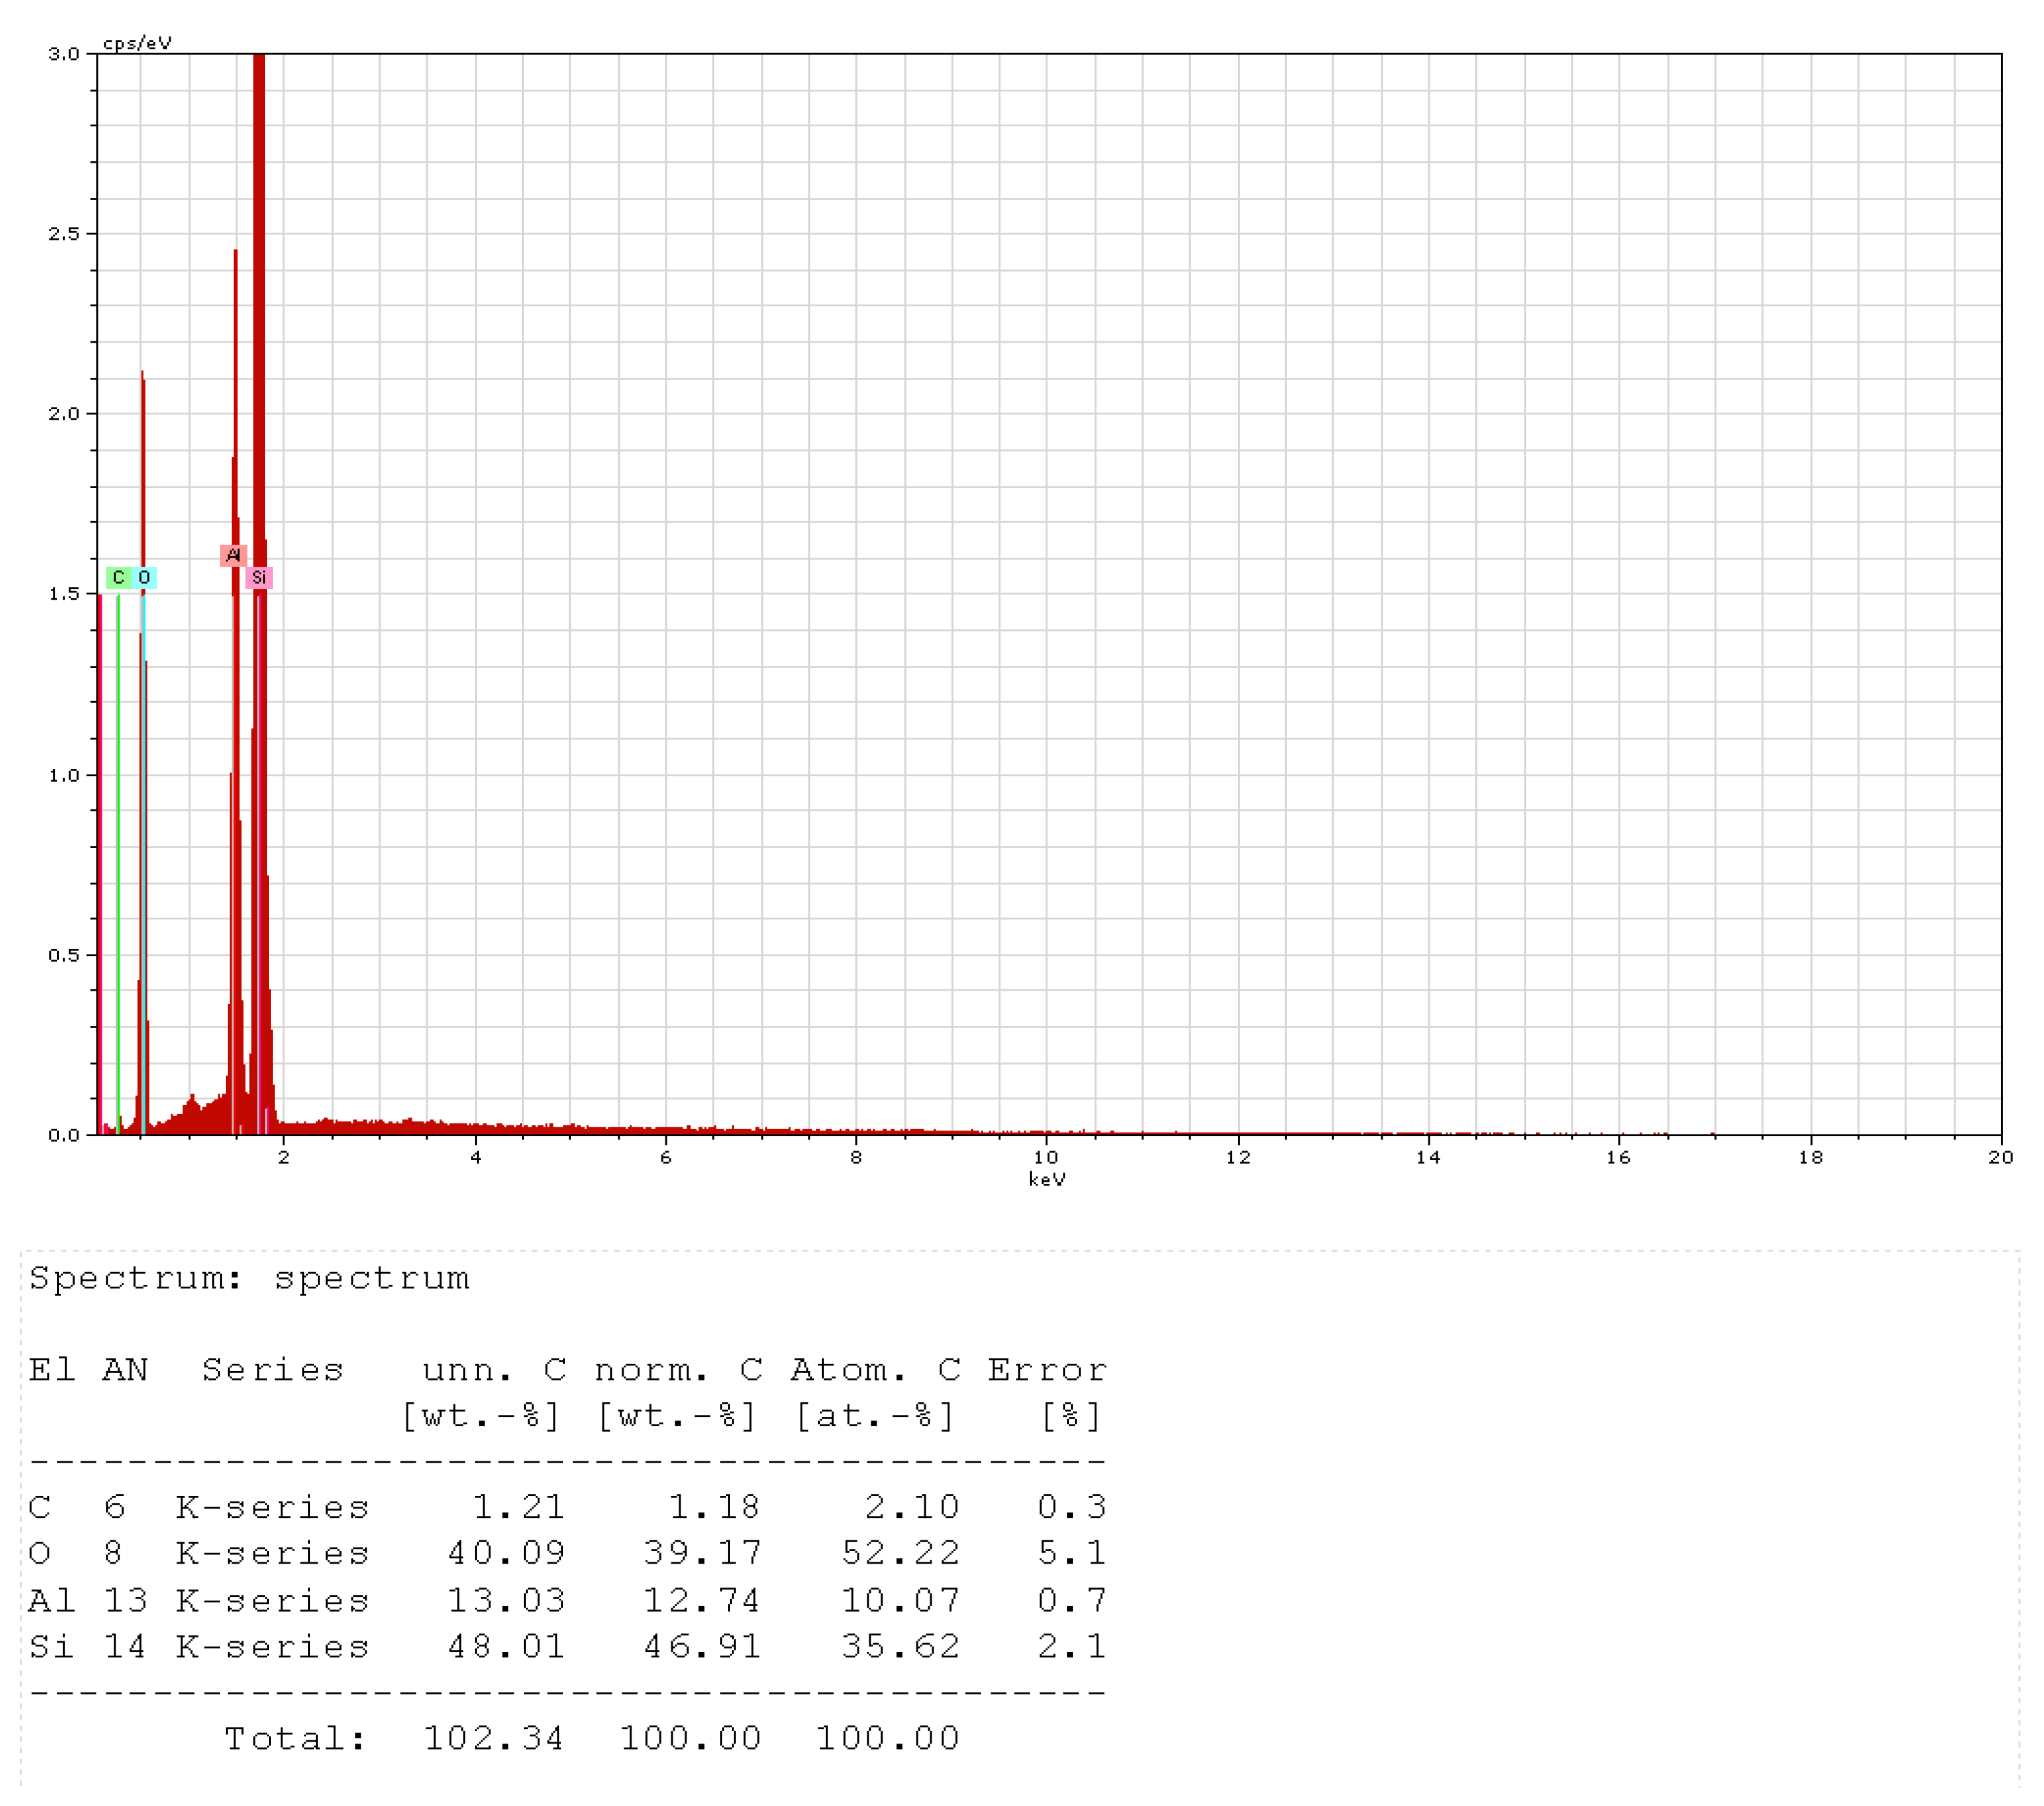Viewport: 2044px width, 1806px height.
Task: Click the 10 keV tick label
Action: pyautogui.click(x=1046, y=1157)
